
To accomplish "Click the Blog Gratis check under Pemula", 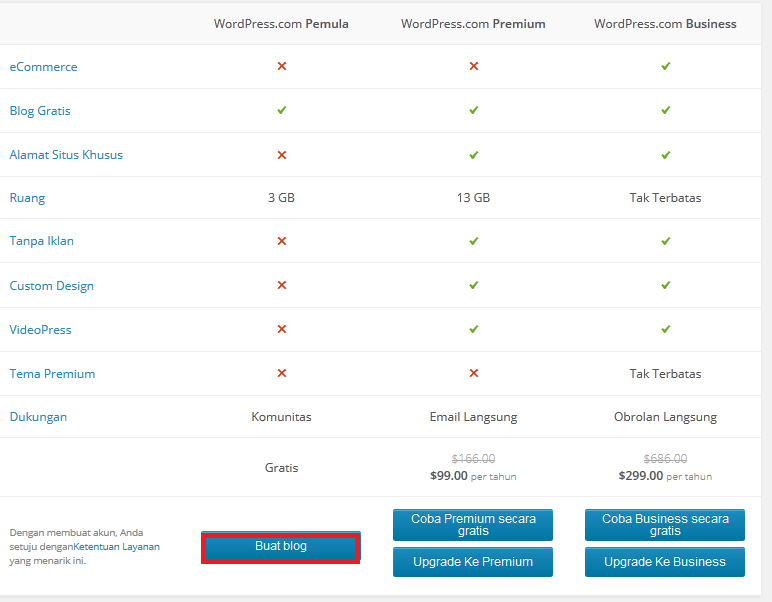I will click(x=282, y=110).
